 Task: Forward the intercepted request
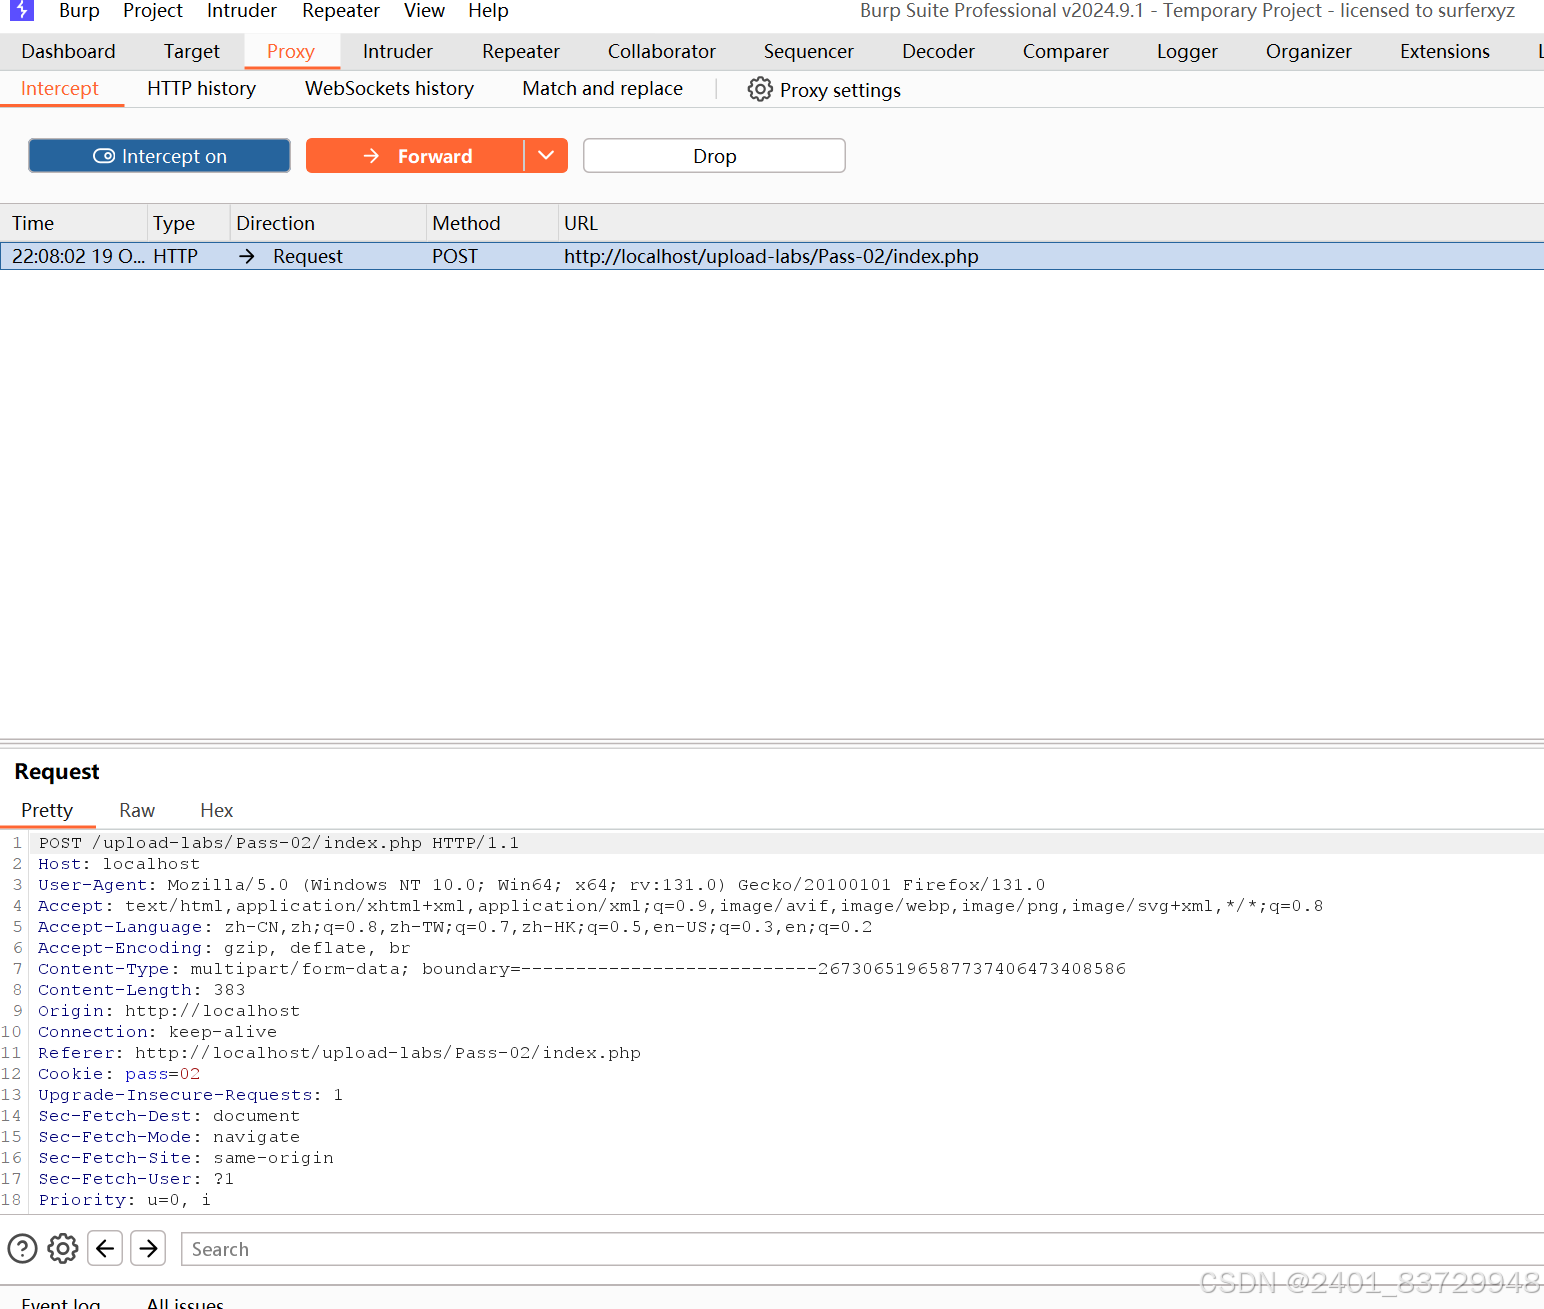(415, 156)
